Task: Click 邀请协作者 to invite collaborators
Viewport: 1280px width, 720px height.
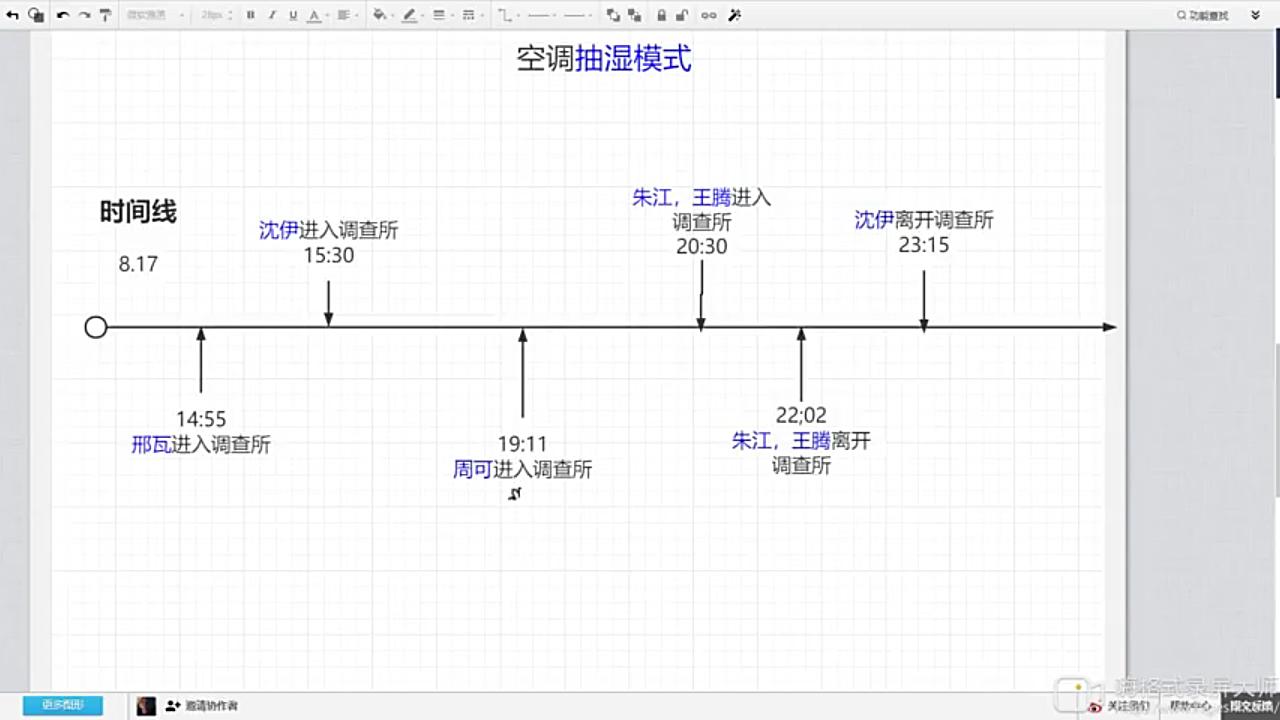Action: [202, 706]
